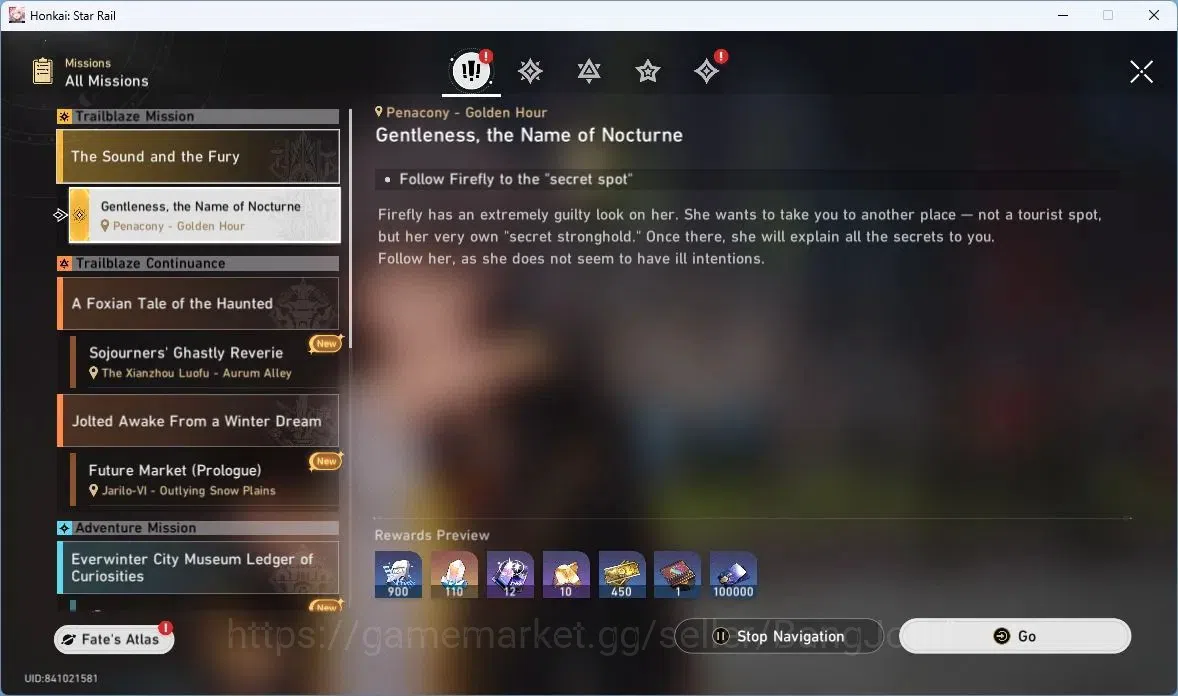
Task: Switch to the Trailblaze Continuance triangle tab
Action: [589, 71]
